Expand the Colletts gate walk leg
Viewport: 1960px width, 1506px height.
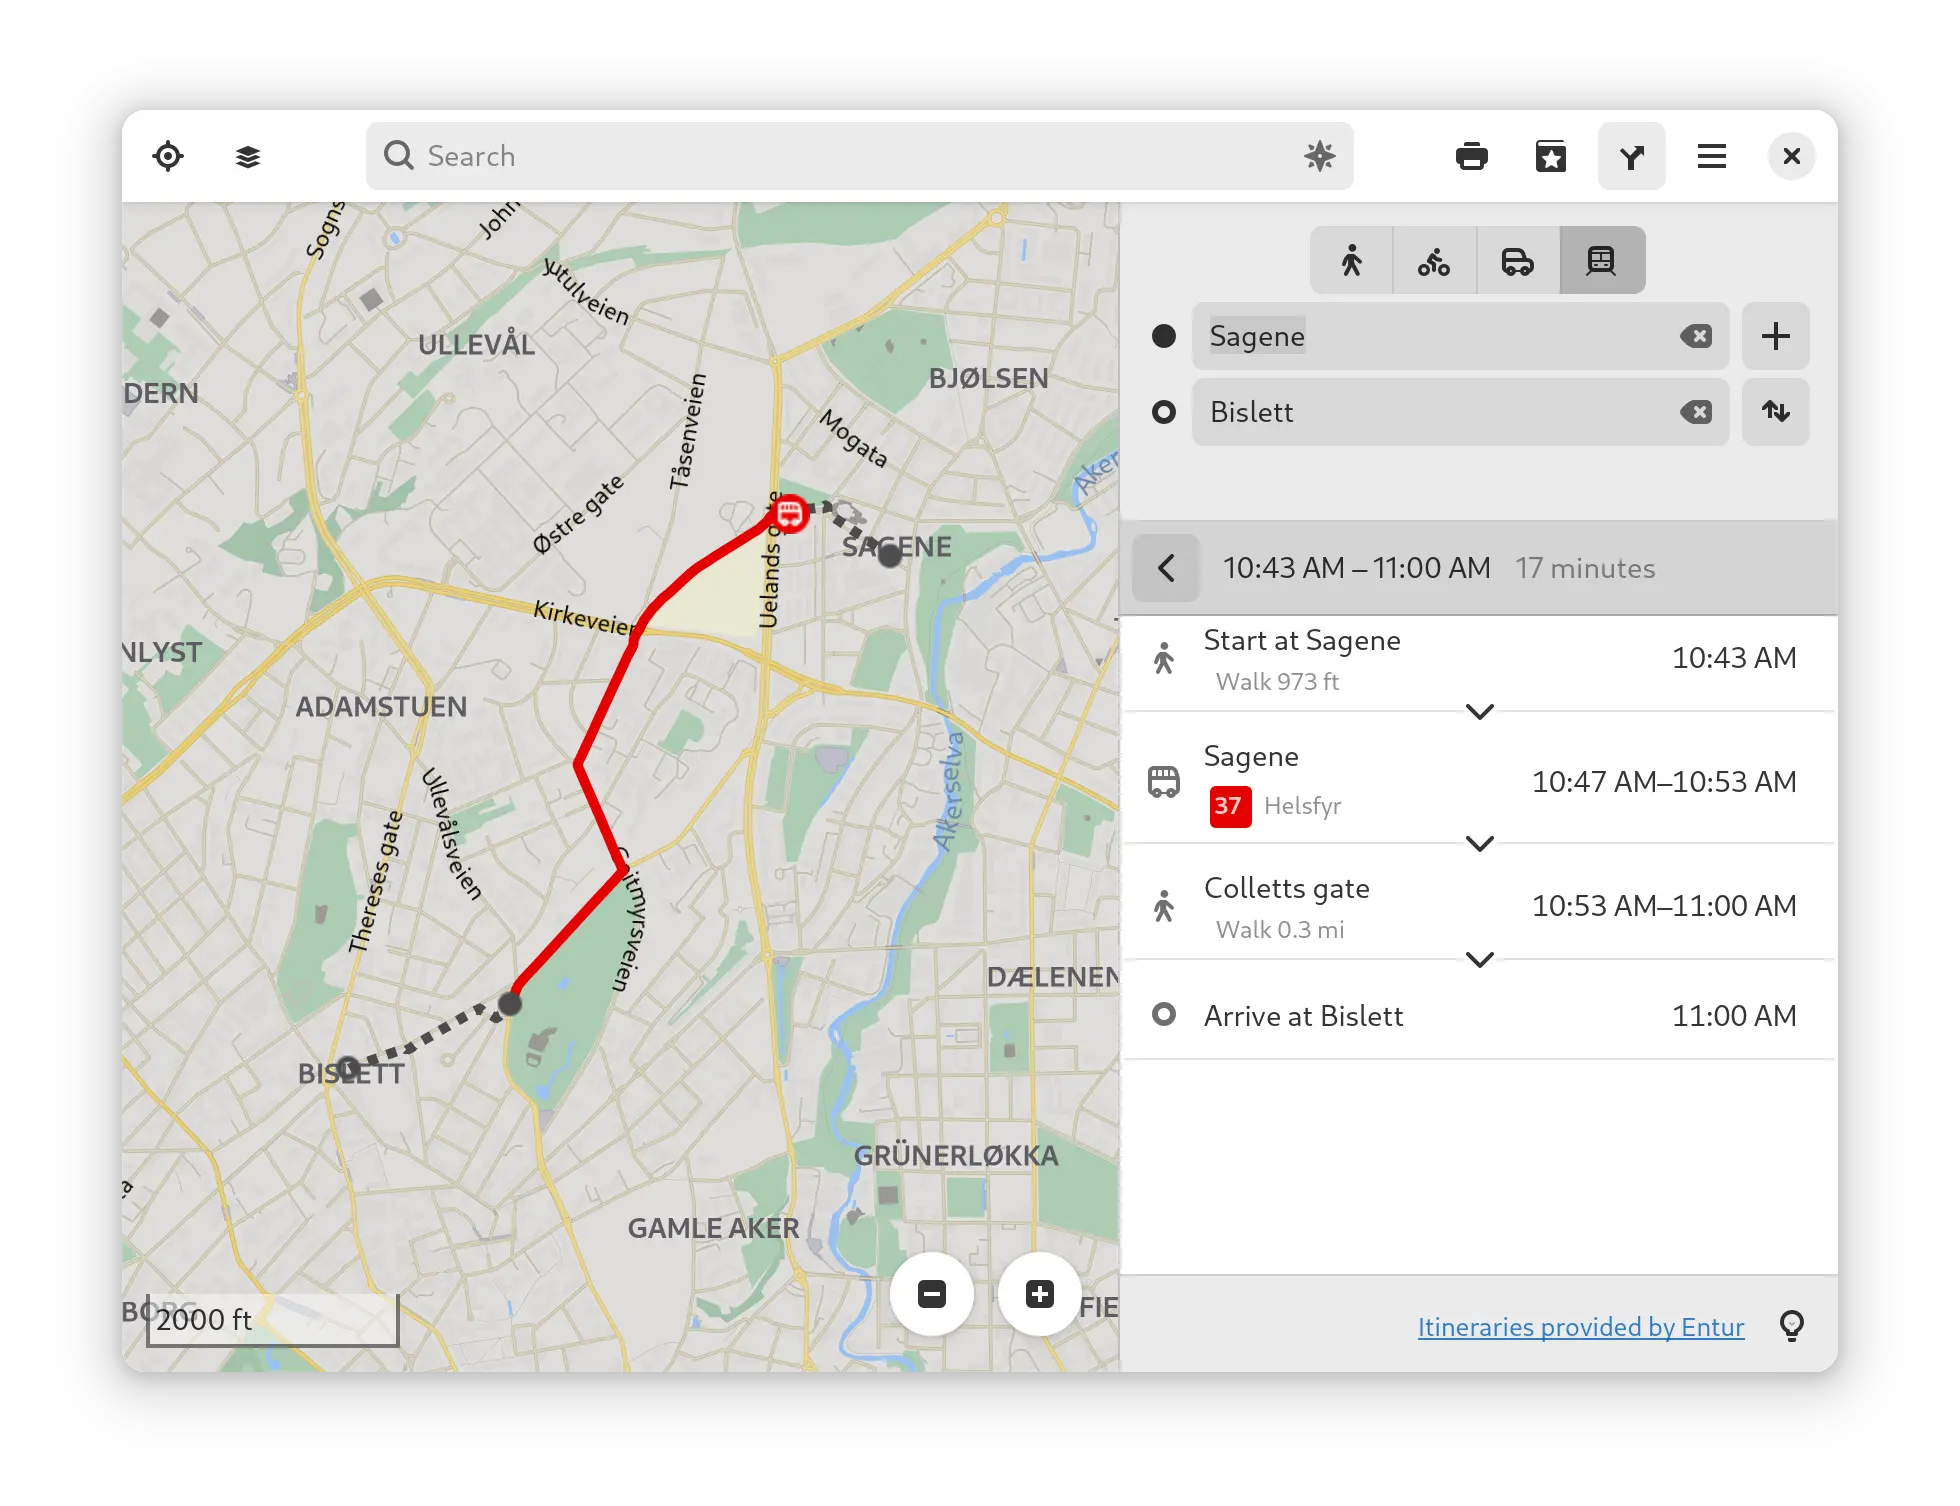click(1479, 959)
